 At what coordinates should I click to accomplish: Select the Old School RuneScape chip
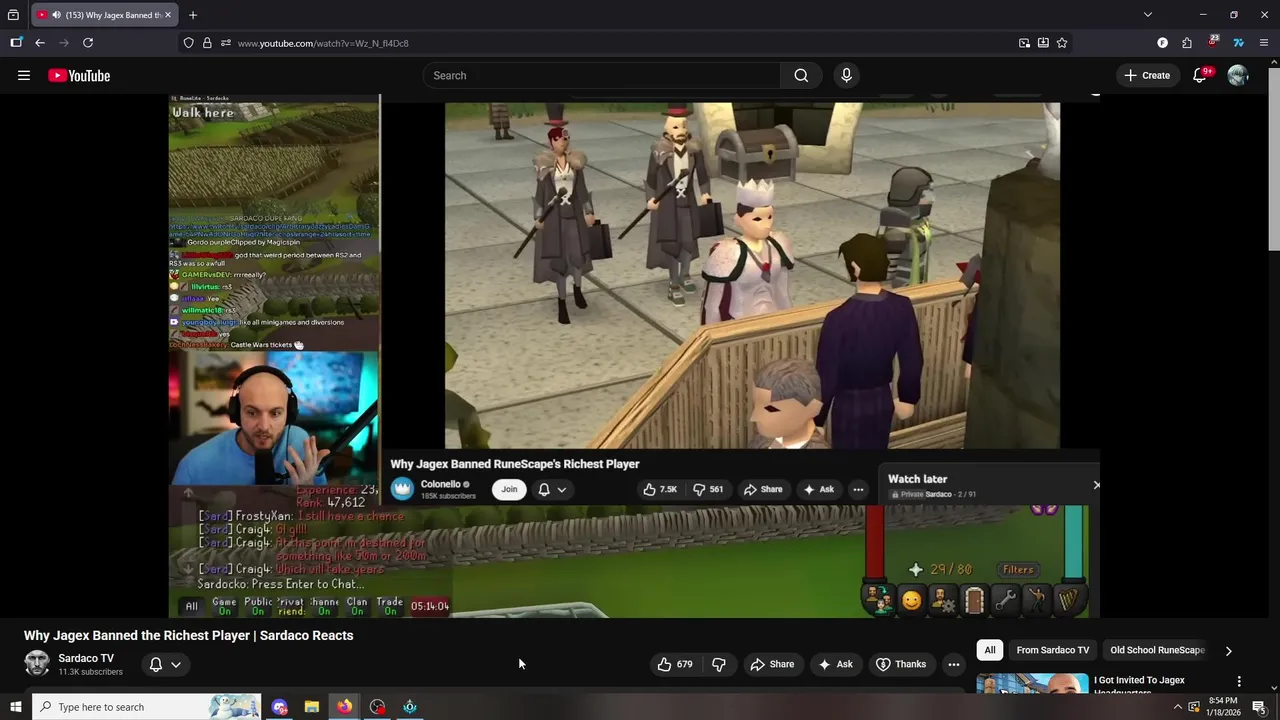[x=1157, y=650]
